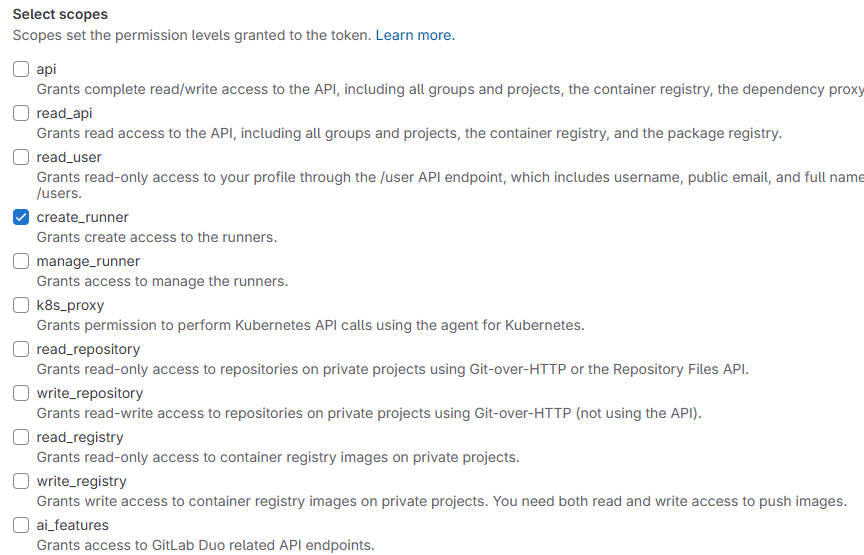Click the "k8s_proxy" label text
864x555 pixels.
70,306
